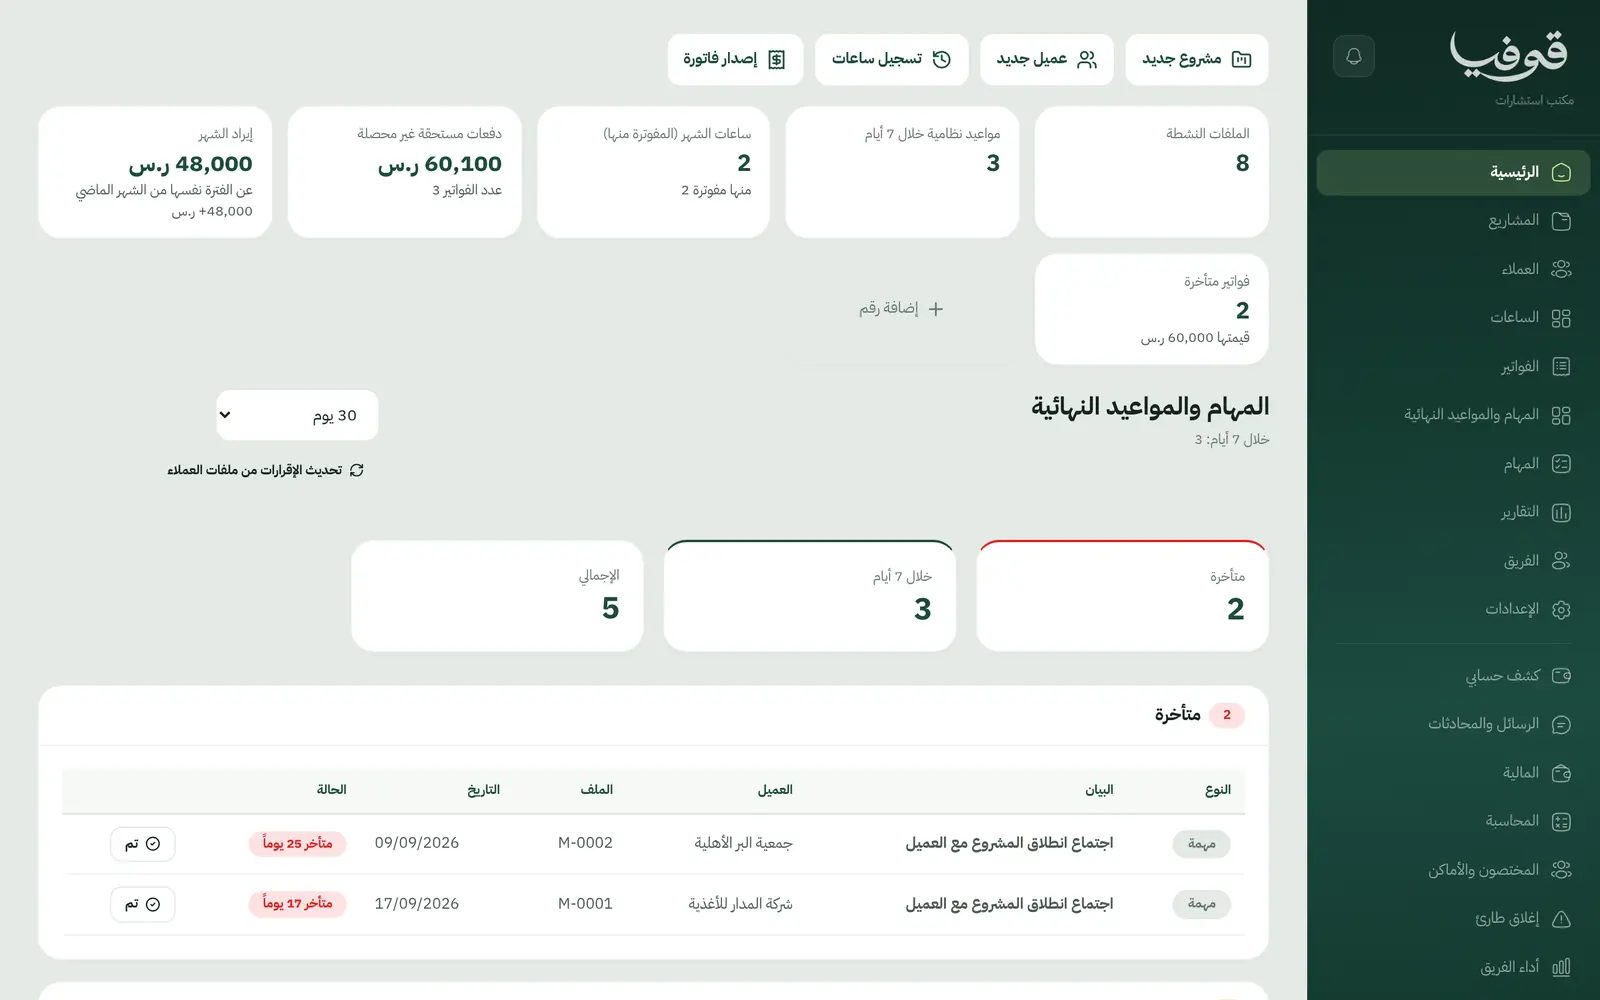Select the متأخرة summary tab card
The image size is (1600, 1000).
tap(1122, 596)
